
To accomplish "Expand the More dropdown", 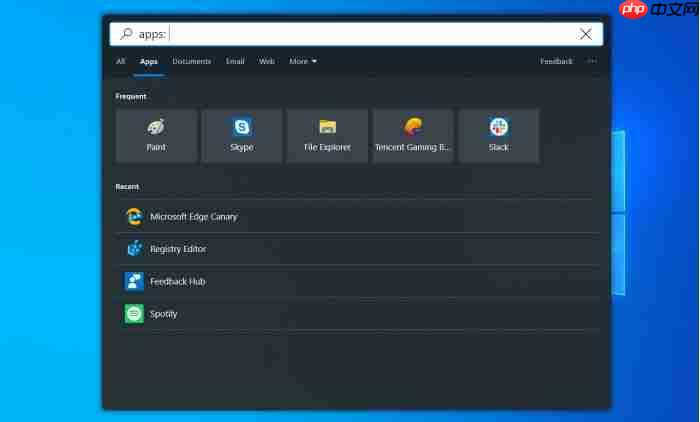I will tap(303, 61).
